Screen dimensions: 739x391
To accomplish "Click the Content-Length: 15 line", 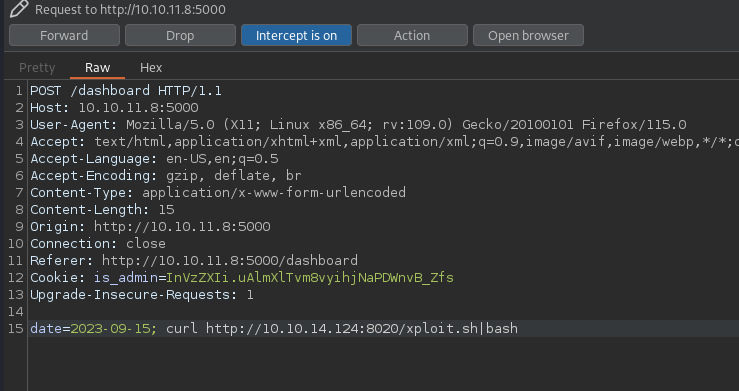I will (x=102, y=209).
